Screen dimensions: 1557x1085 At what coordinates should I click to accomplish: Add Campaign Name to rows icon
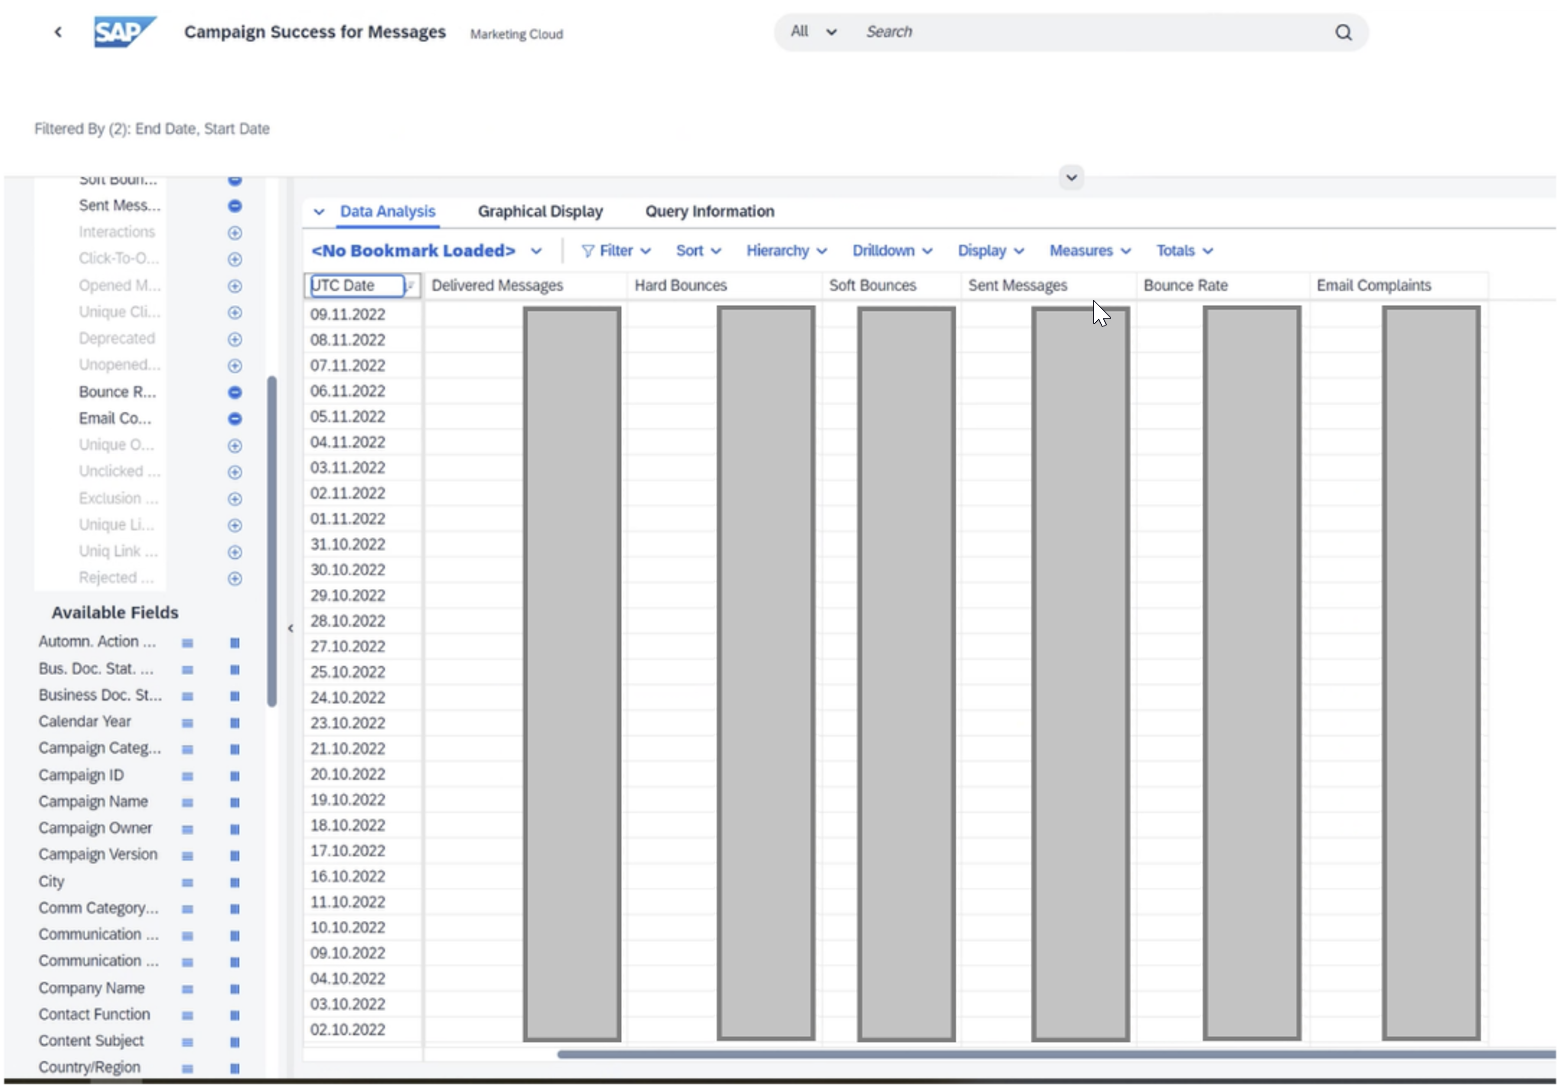[x=187, y=803]
